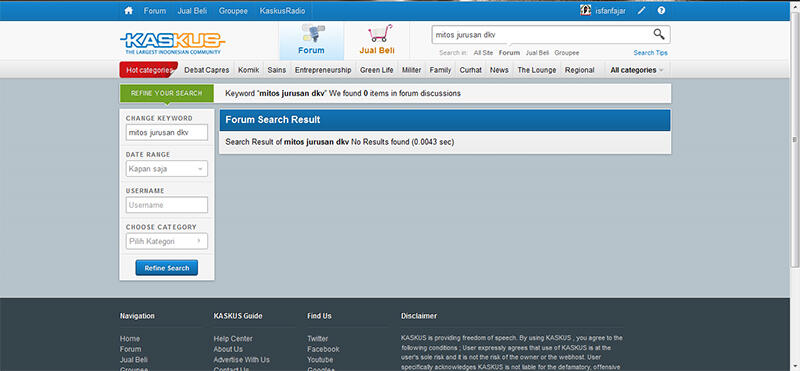Open Regional category
The image size is (800, 371).
(580, 70)
